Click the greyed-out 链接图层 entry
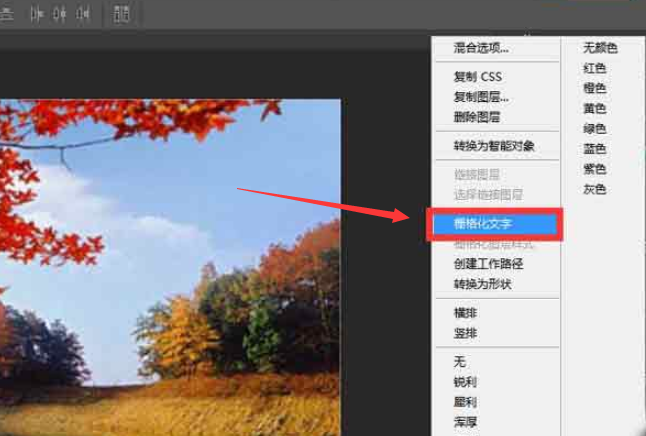The image size is (646, 436). (477, 174)
